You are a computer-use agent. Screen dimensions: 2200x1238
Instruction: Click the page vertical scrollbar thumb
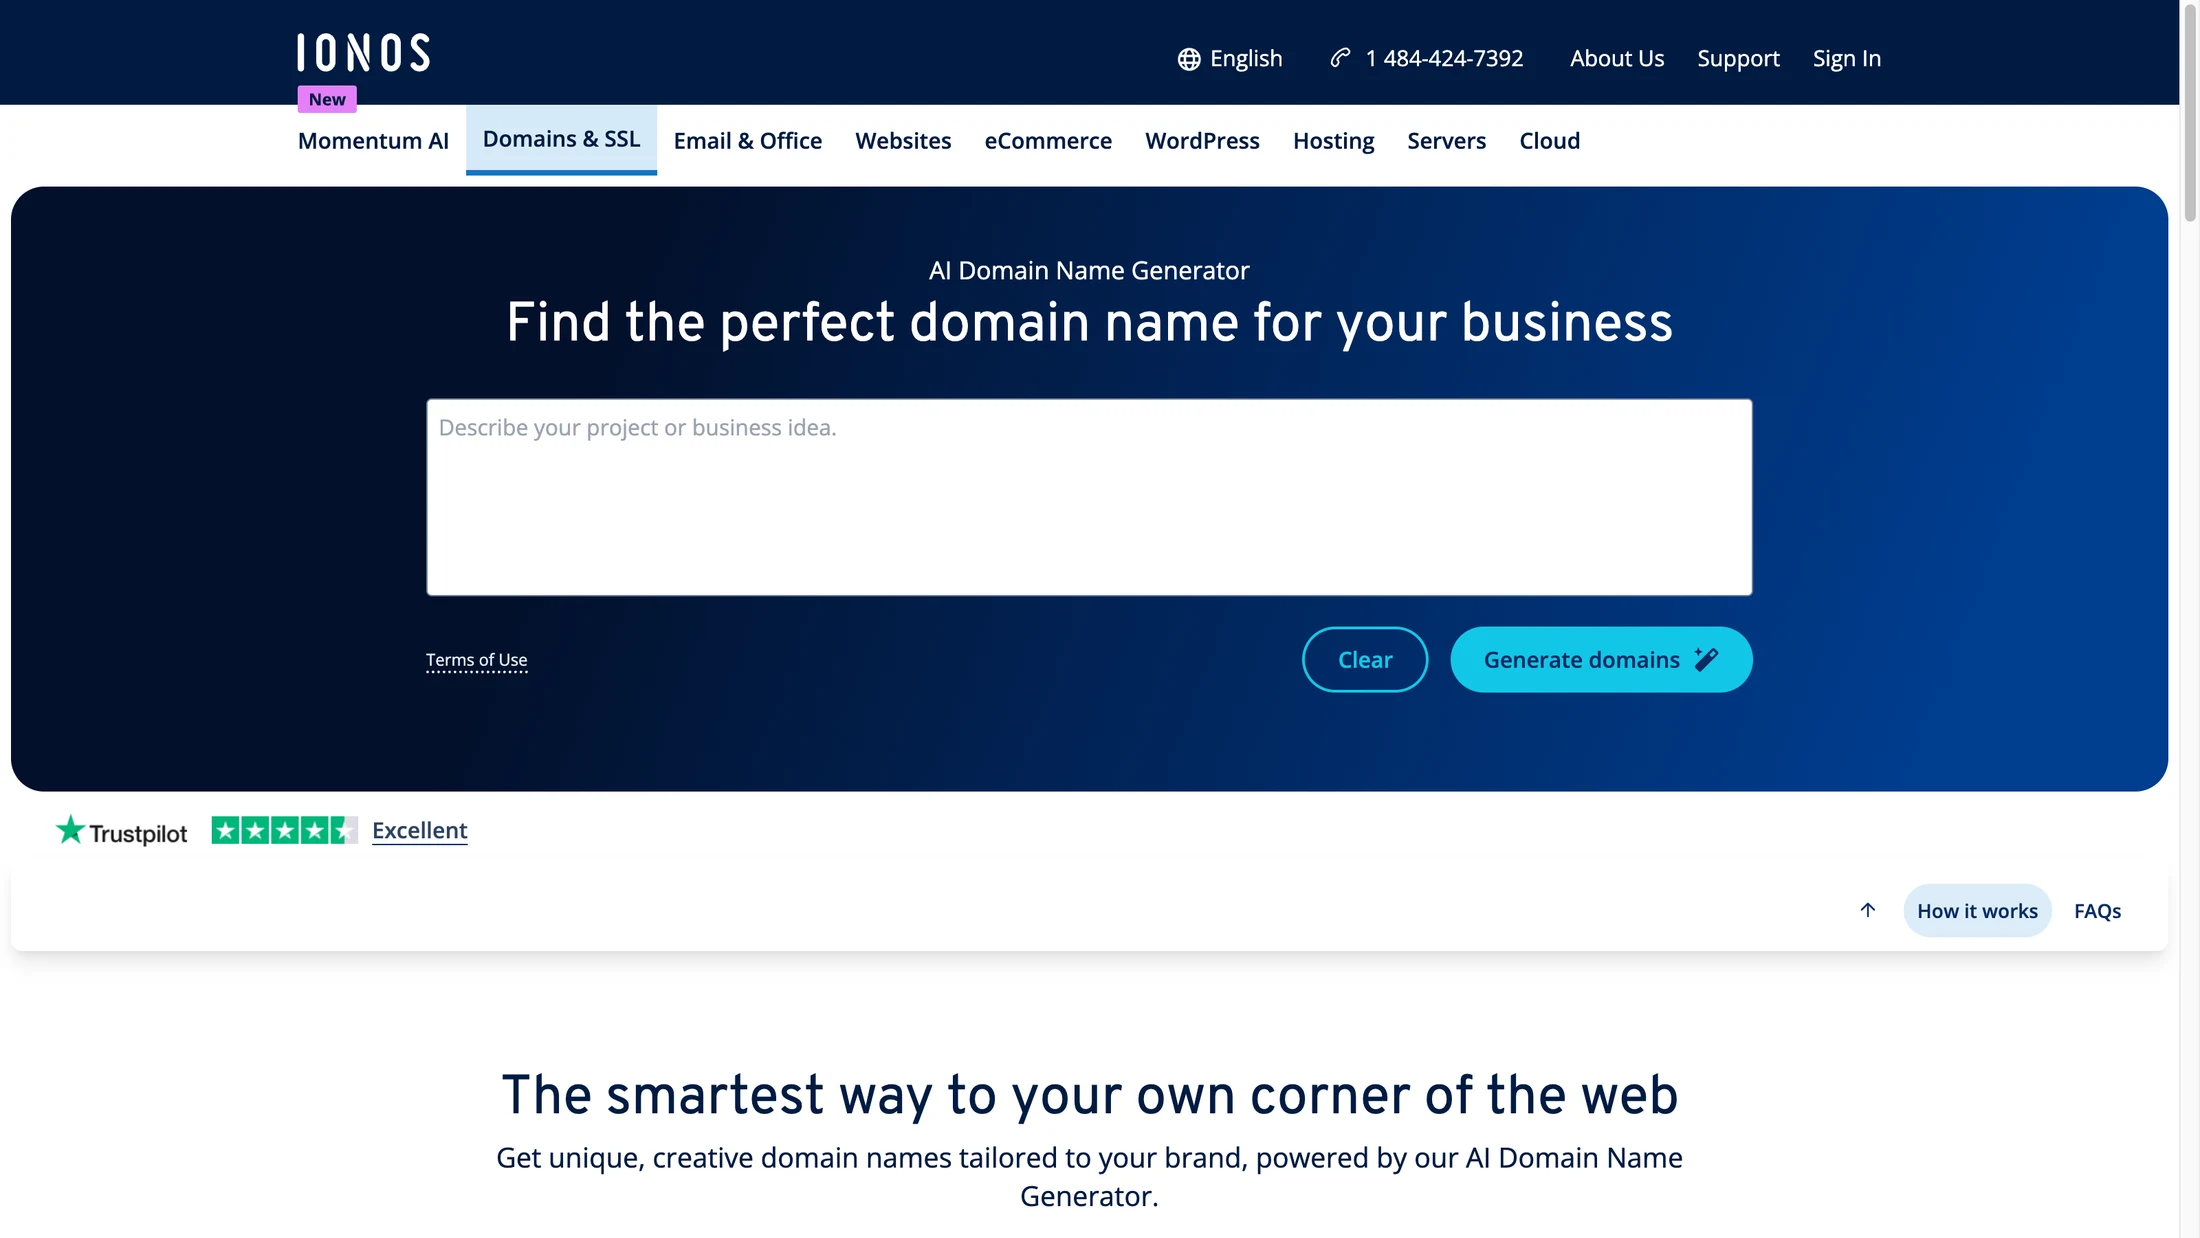pyautogui.click(x=2190, y=112)
